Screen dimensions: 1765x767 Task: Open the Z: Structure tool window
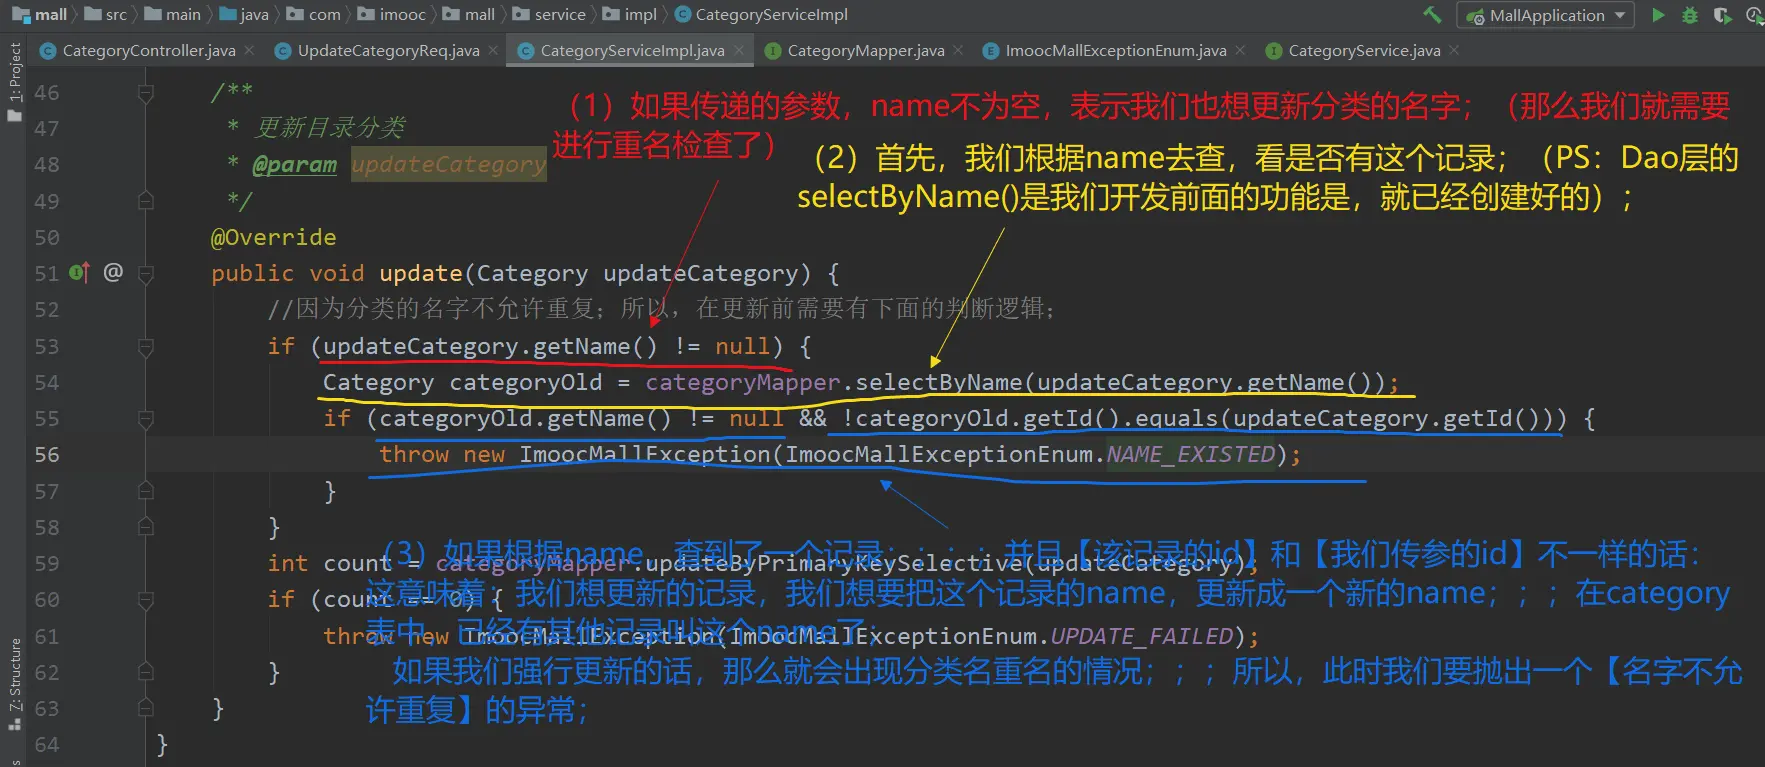tap(14, 683)
